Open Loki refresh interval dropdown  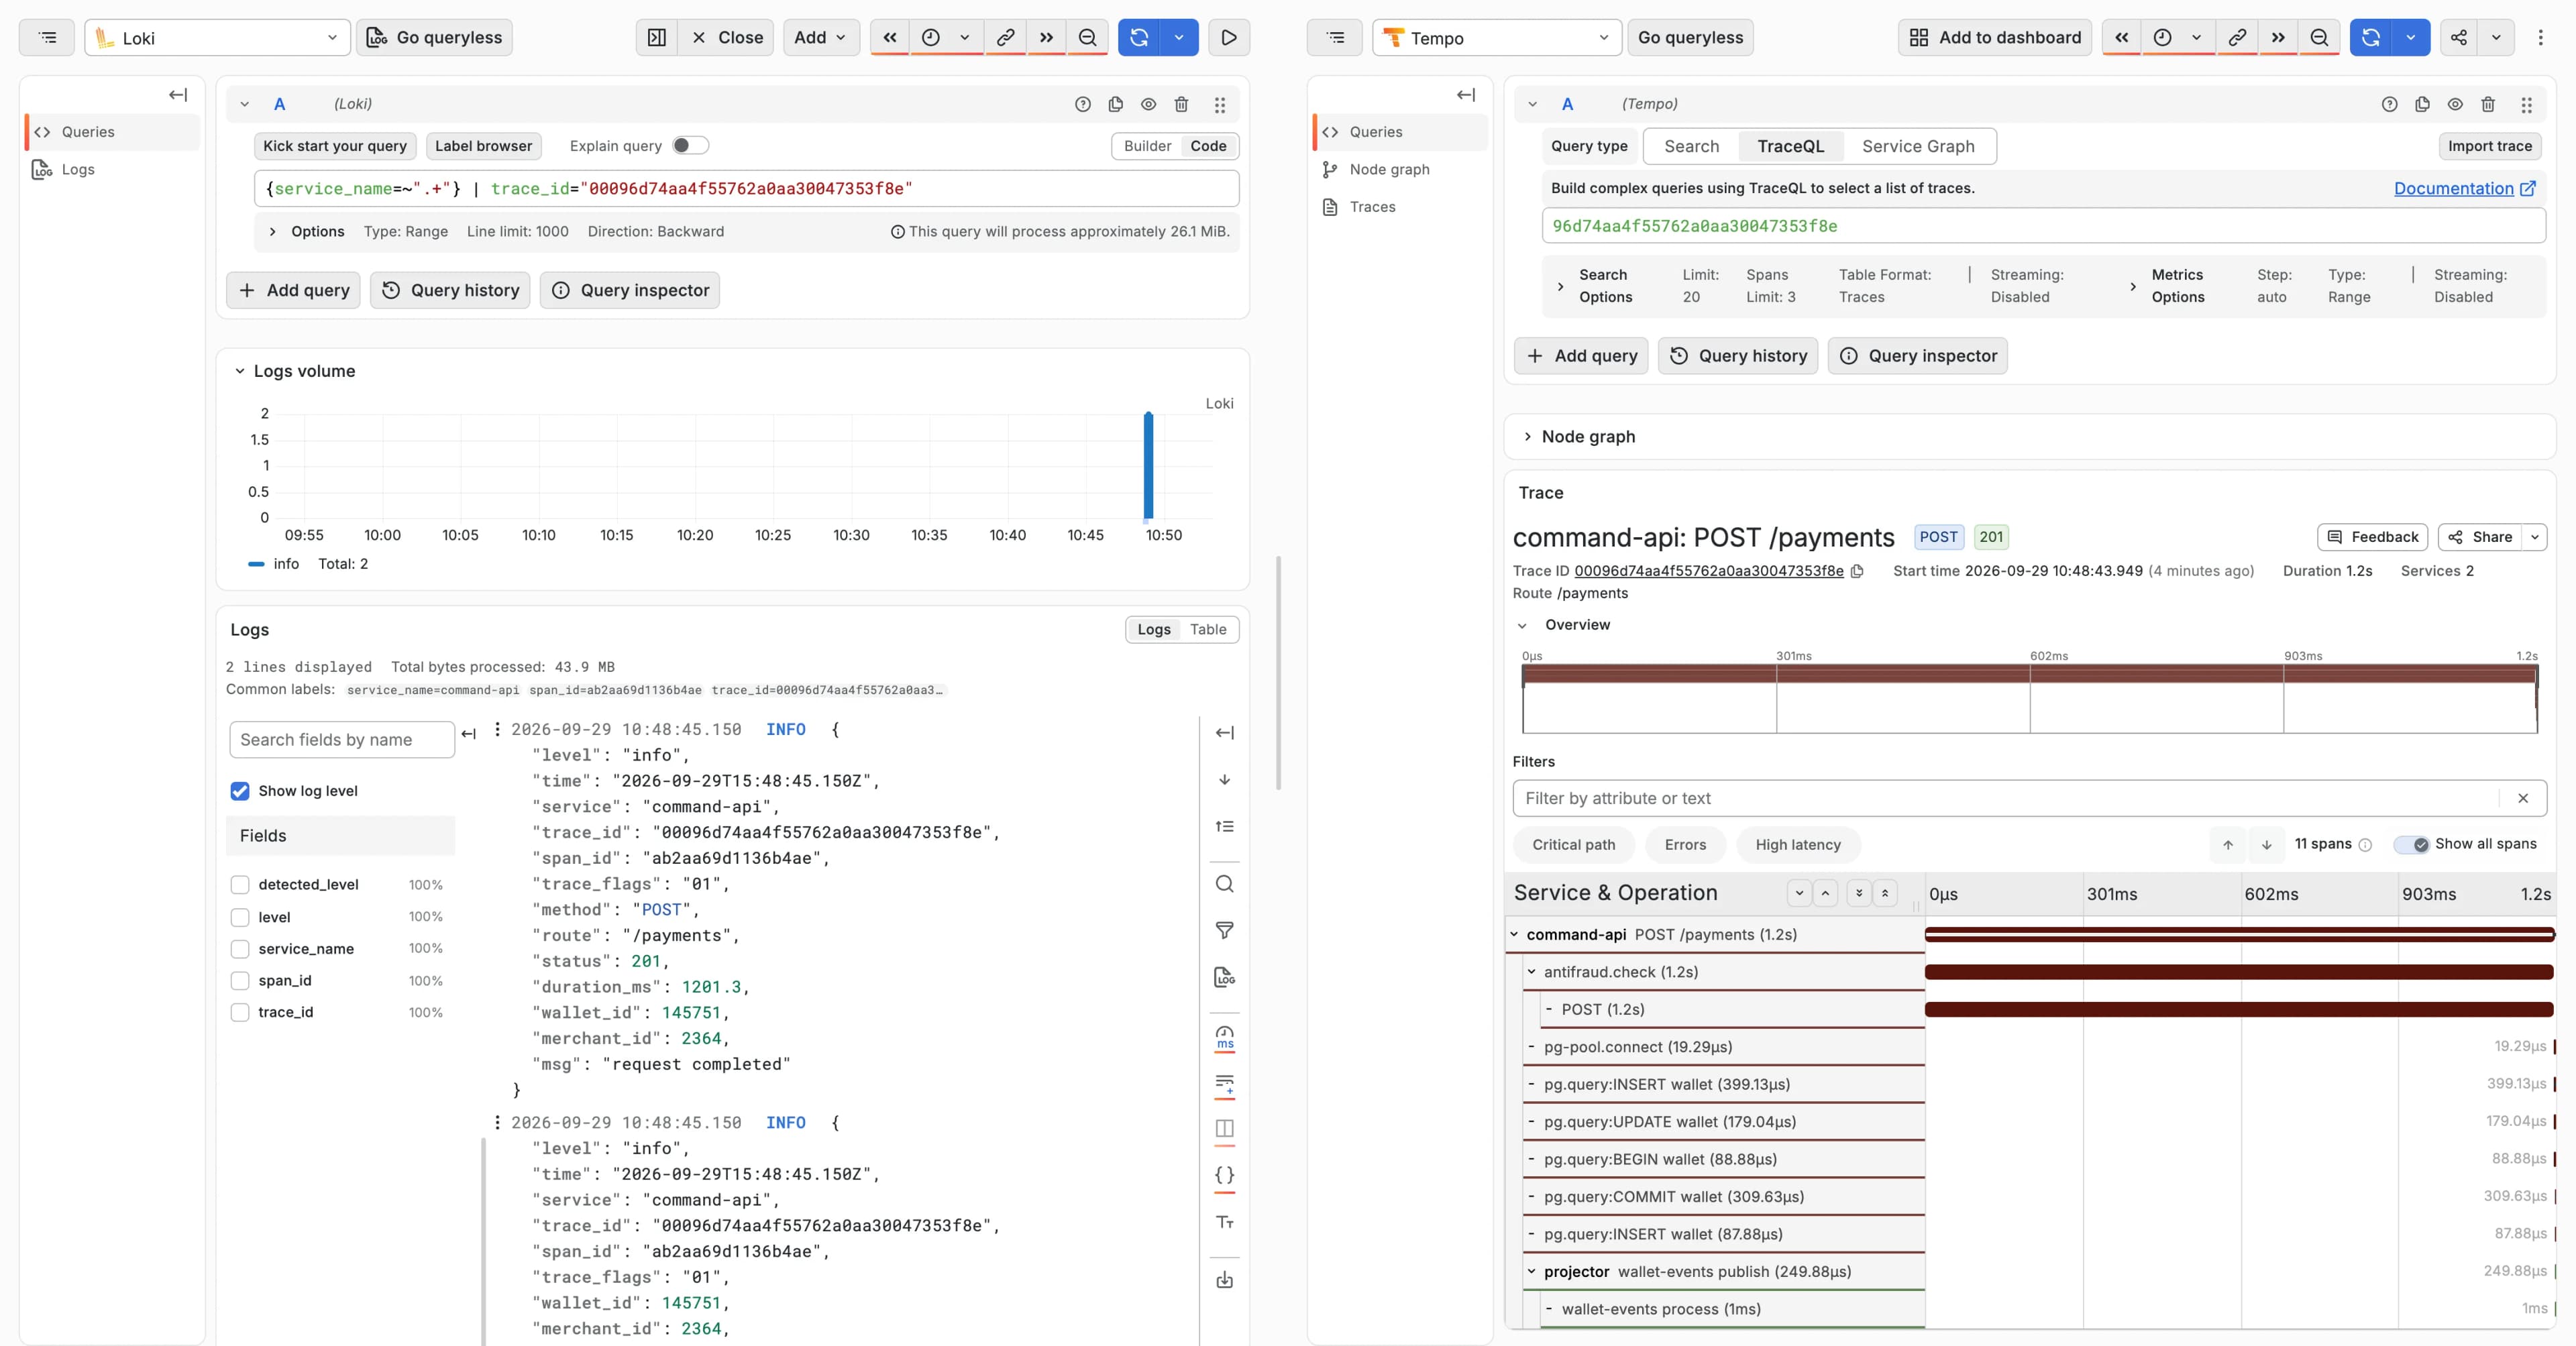(1179, 37)
